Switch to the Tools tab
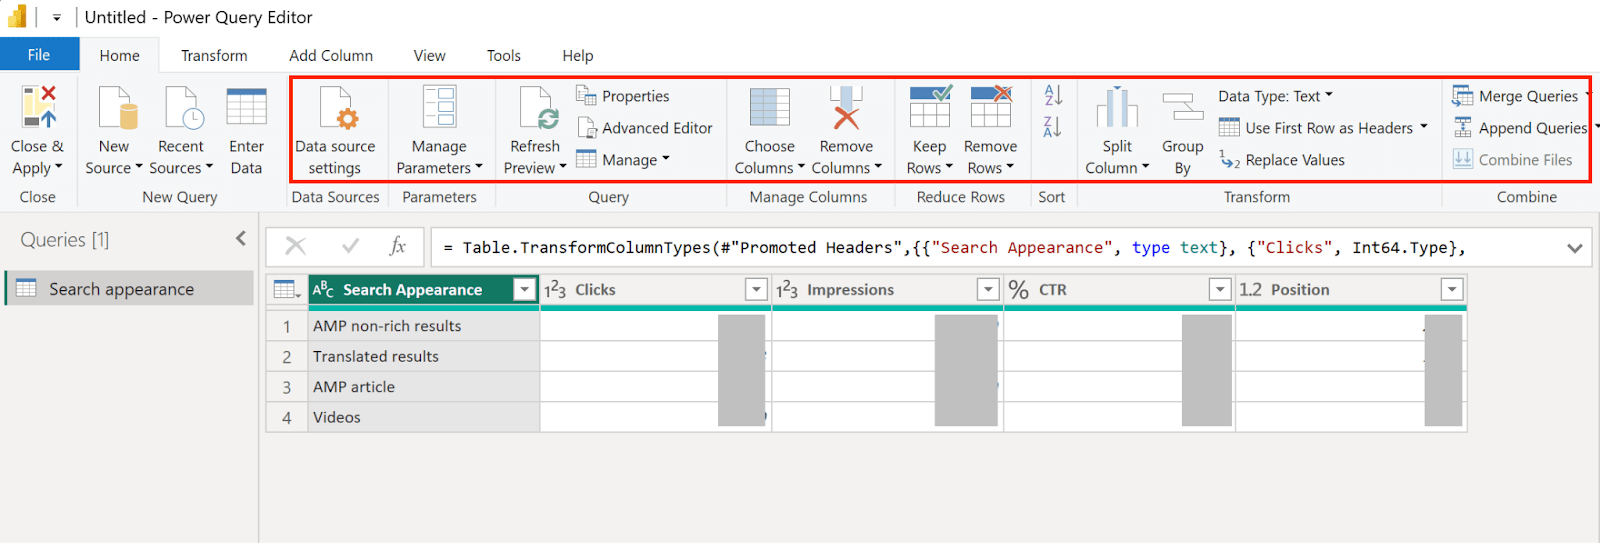This screenshot has height=544, width=1600. click(x=504, y=56)
